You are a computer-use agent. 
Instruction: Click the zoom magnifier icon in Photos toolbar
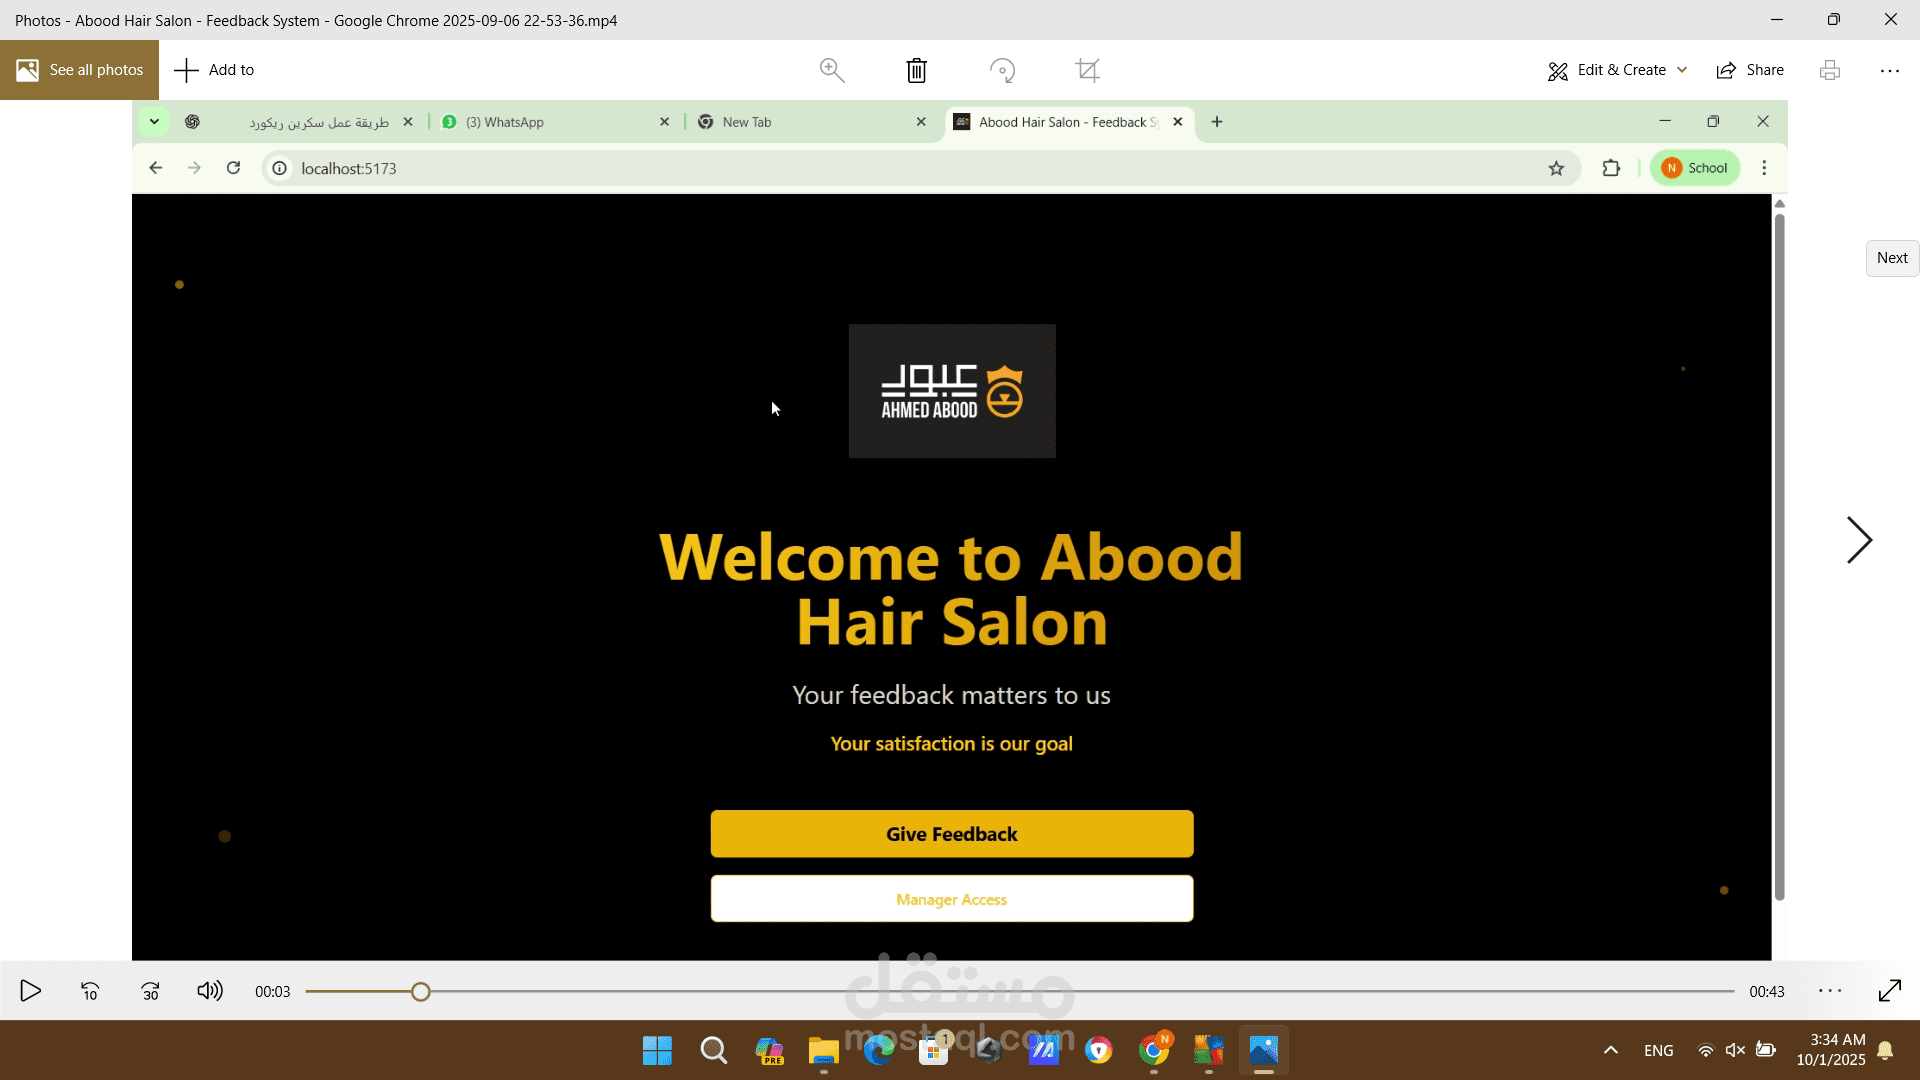[x=832, y=70]
